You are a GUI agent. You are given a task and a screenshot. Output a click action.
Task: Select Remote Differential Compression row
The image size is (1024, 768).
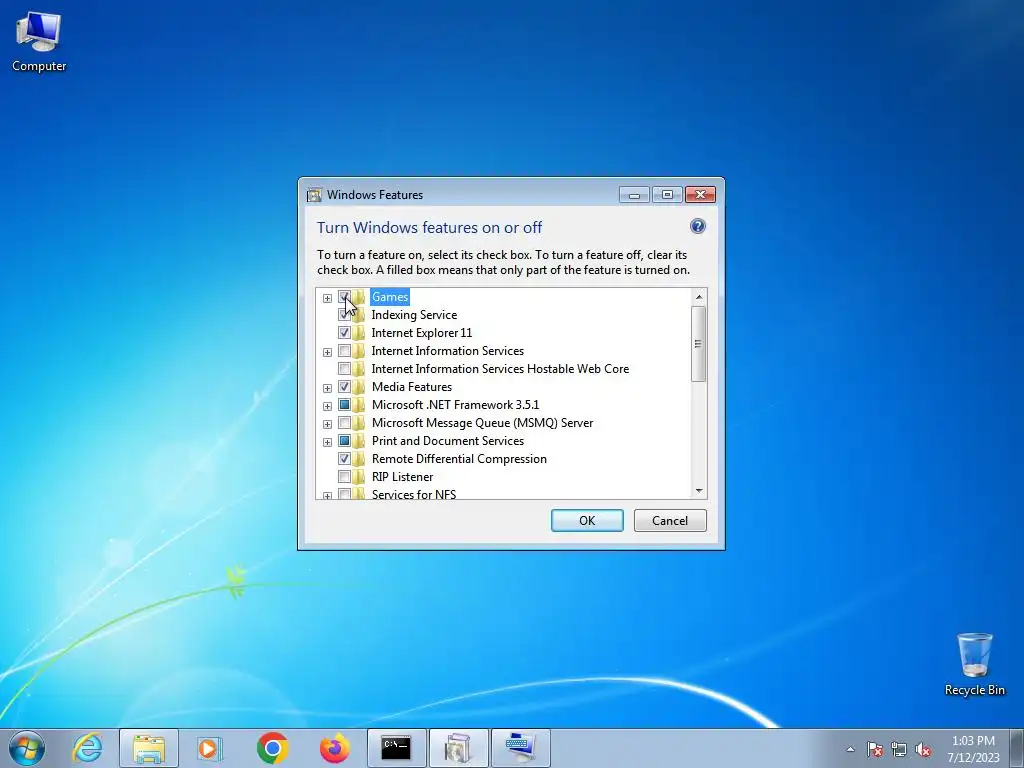click(x=459, y=459)
